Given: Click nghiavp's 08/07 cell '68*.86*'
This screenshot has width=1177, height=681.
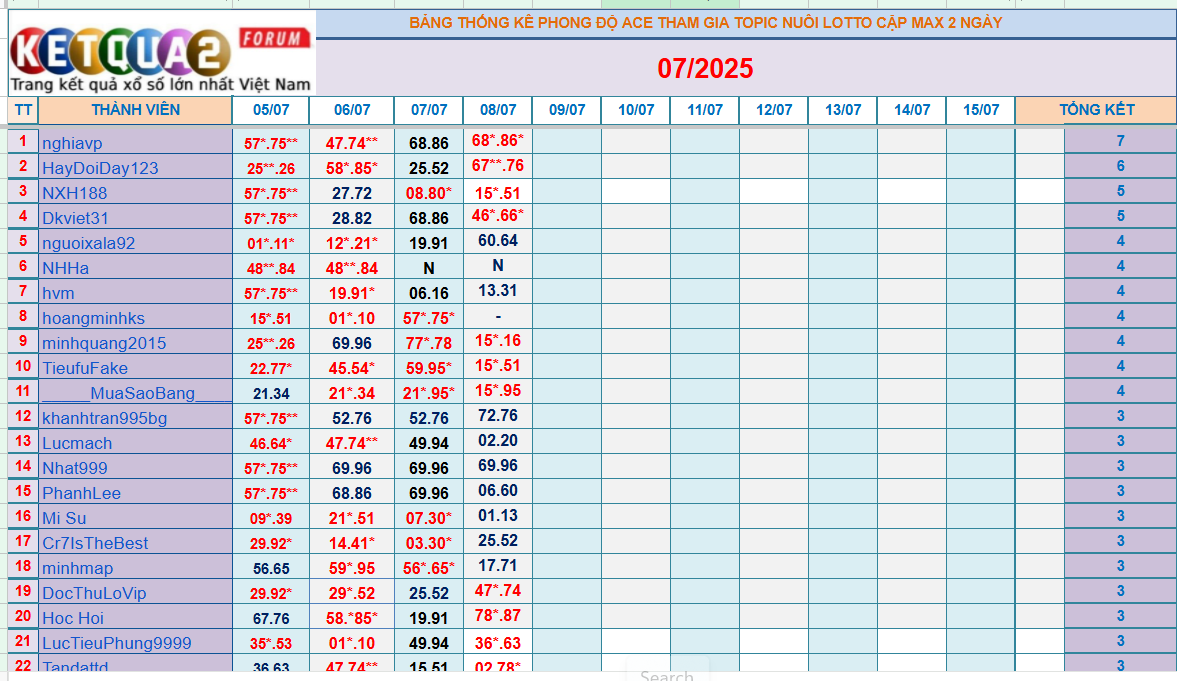Looking at the screenshot, I should point(498,140).
